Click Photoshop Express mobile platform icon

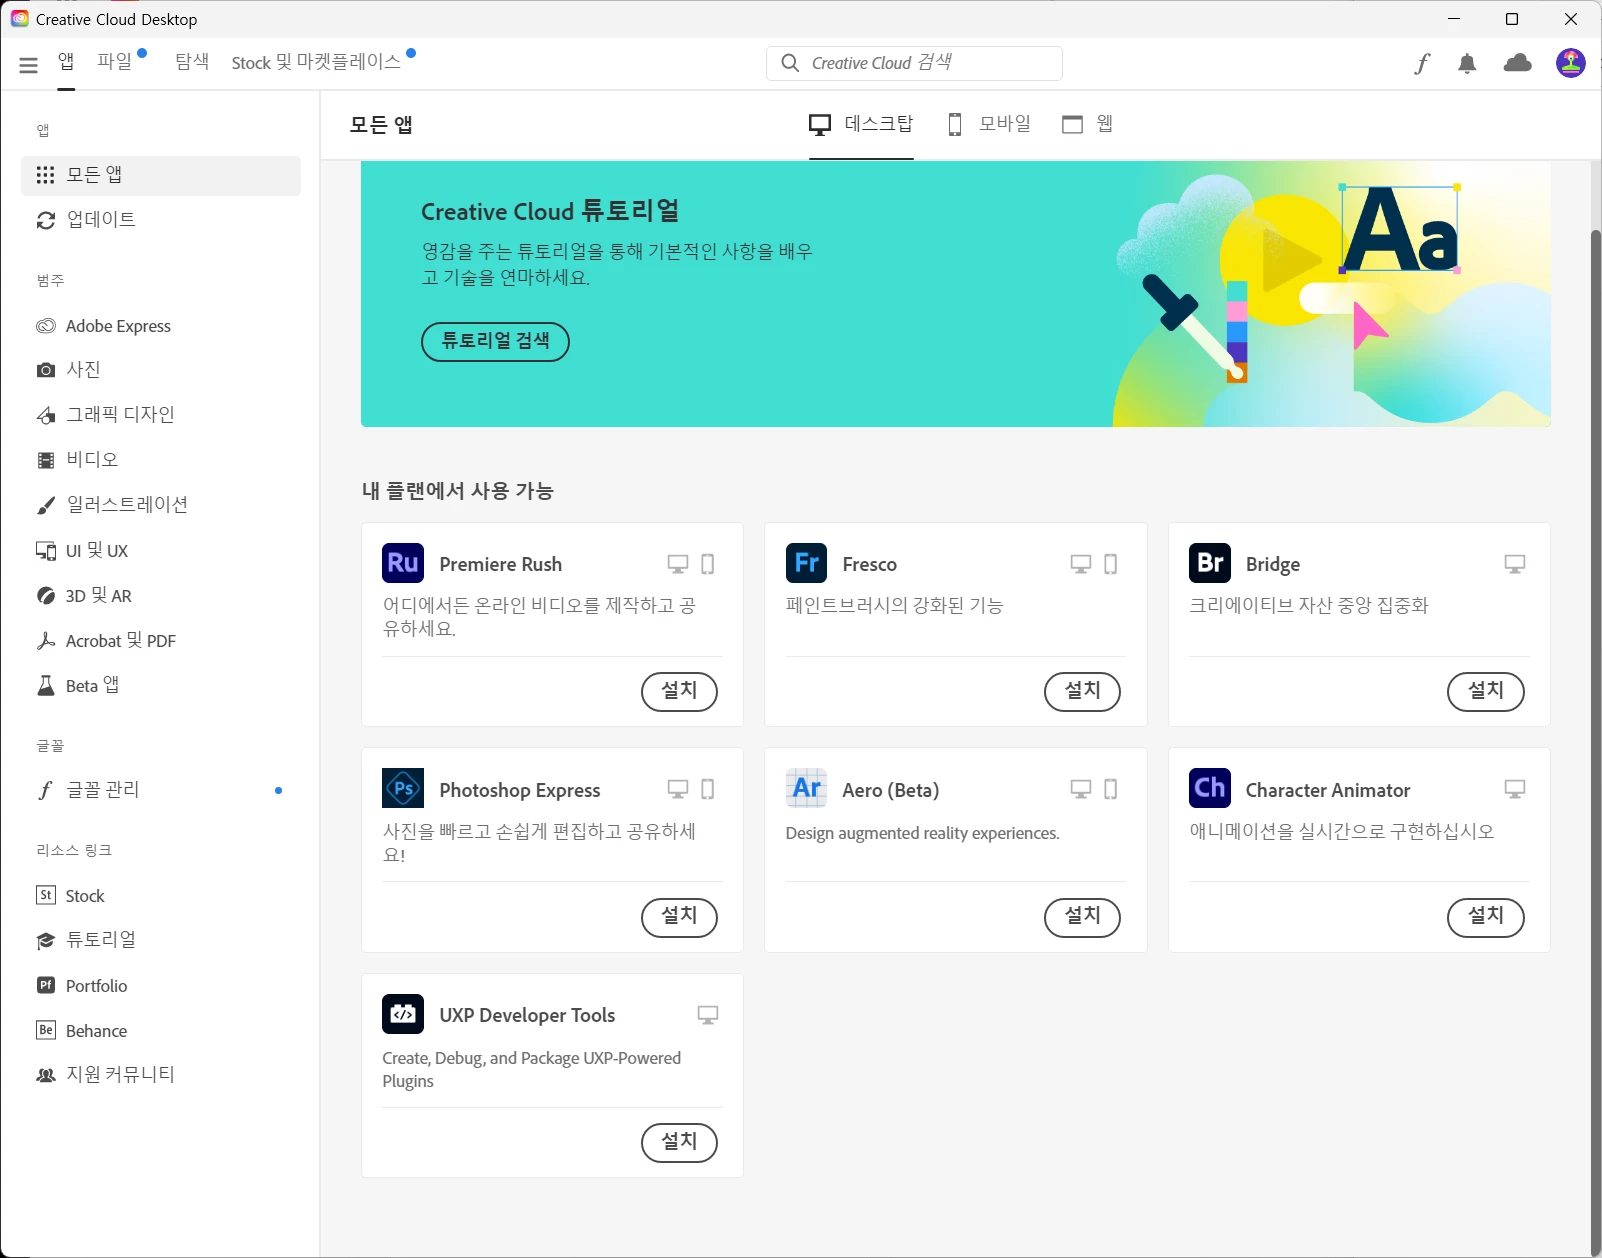pyautogui.click(x=708, y=790)
